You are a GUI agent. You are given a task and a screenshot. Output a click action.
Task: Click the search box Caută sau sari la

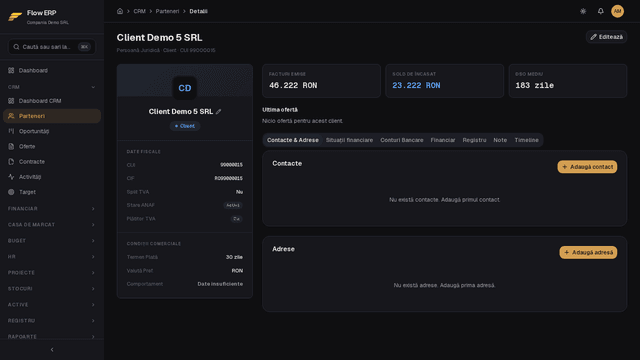(x=52, y=47)
